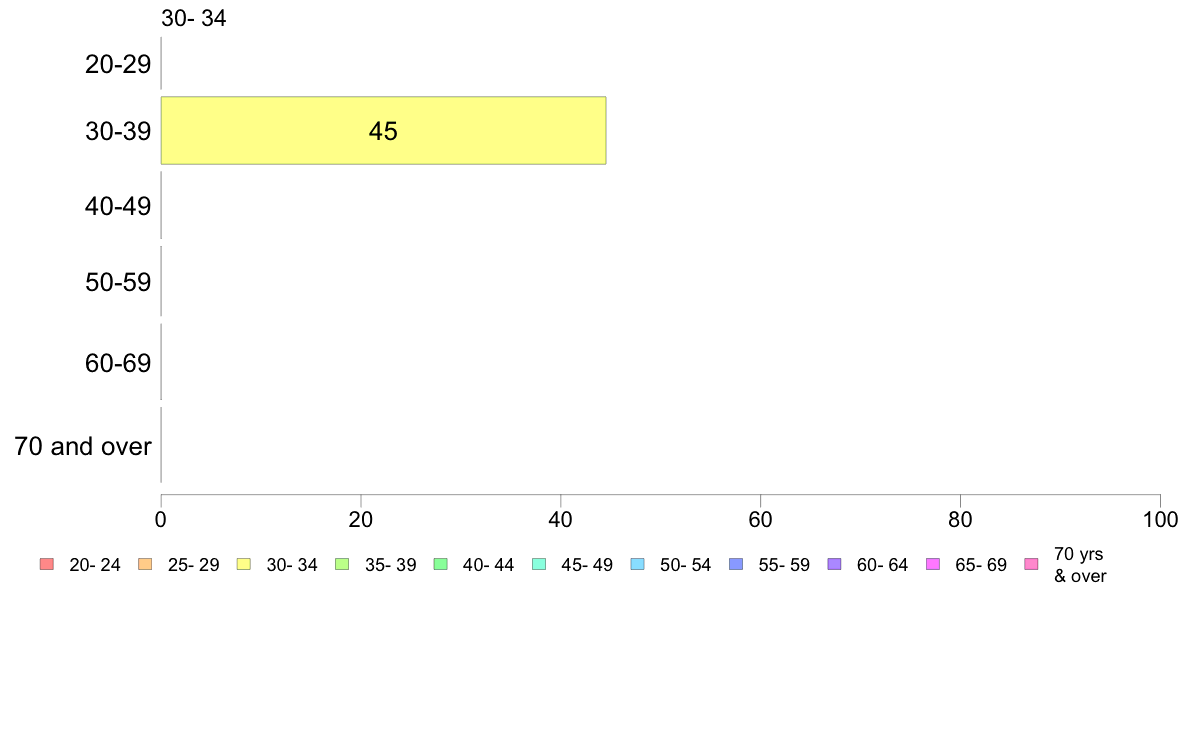Toggle the 20- 24 legend swatch
This screenshot has width=1188, height=736.
pyautogui.click(x=47, y=564)
